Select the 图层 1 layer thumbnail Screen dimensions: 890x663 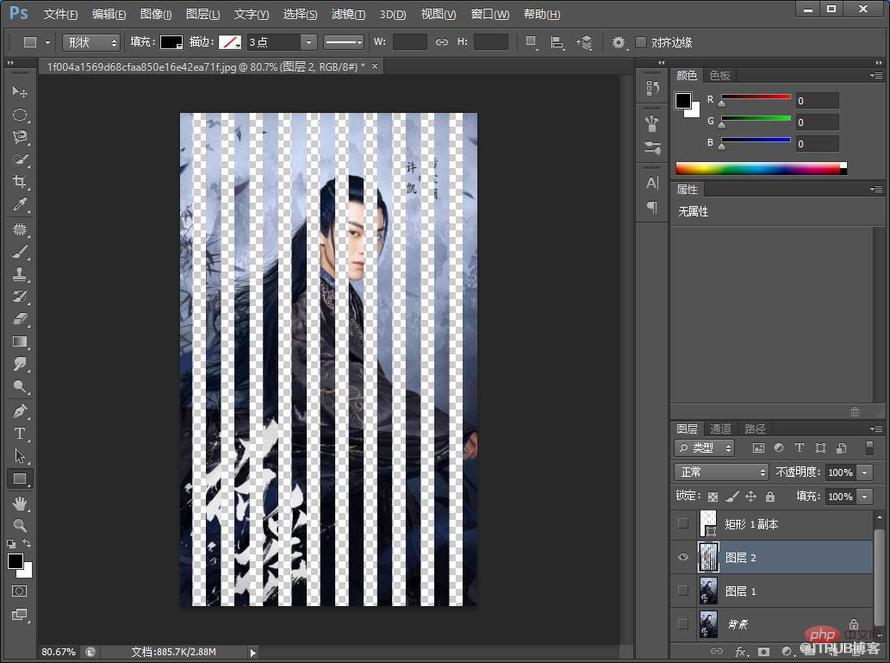click(x=708, y=590)
